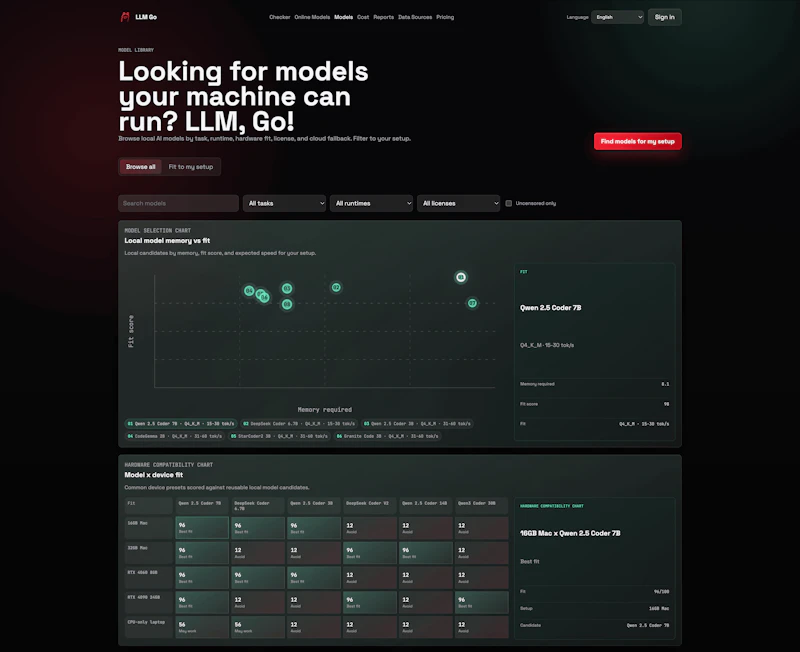Viewport: 800px width, 652px height.
Task: Click the RTX 4090 24GB row header
Action: 148,602
